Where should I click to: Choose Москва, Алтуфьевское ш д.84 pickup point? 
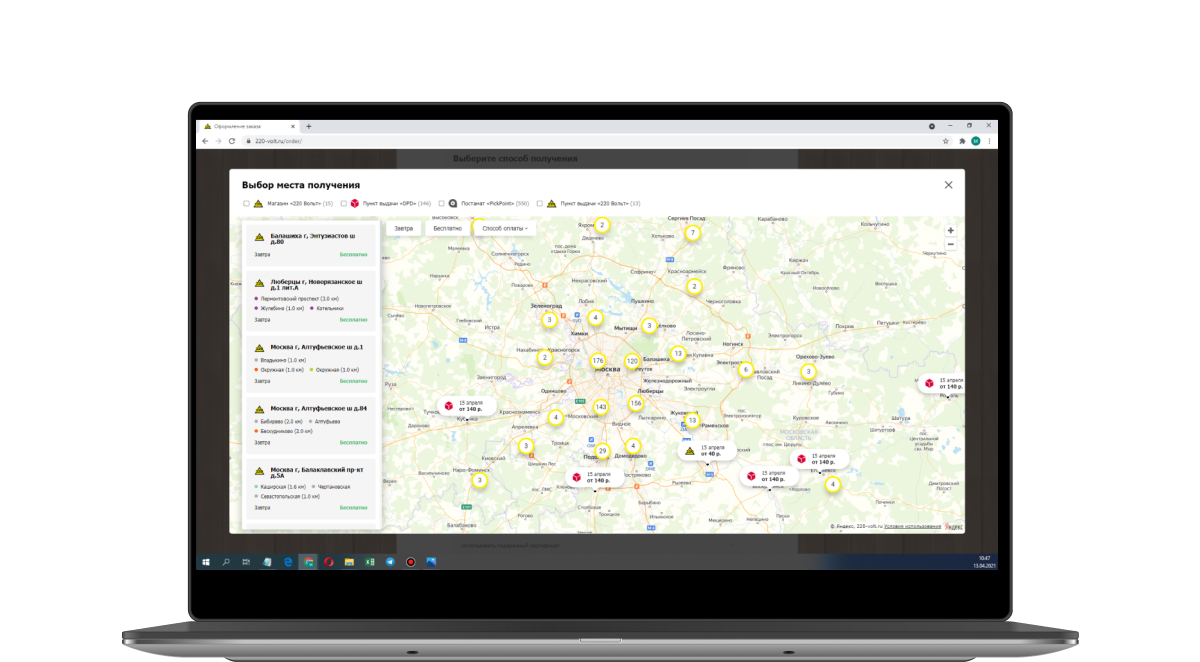click(x=311, y=426)
